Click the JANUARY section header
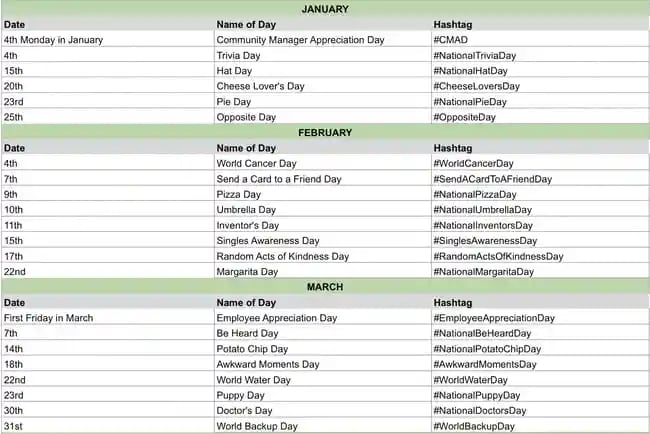The height and width of the screenshot is (434, 650). click(325, 9)
